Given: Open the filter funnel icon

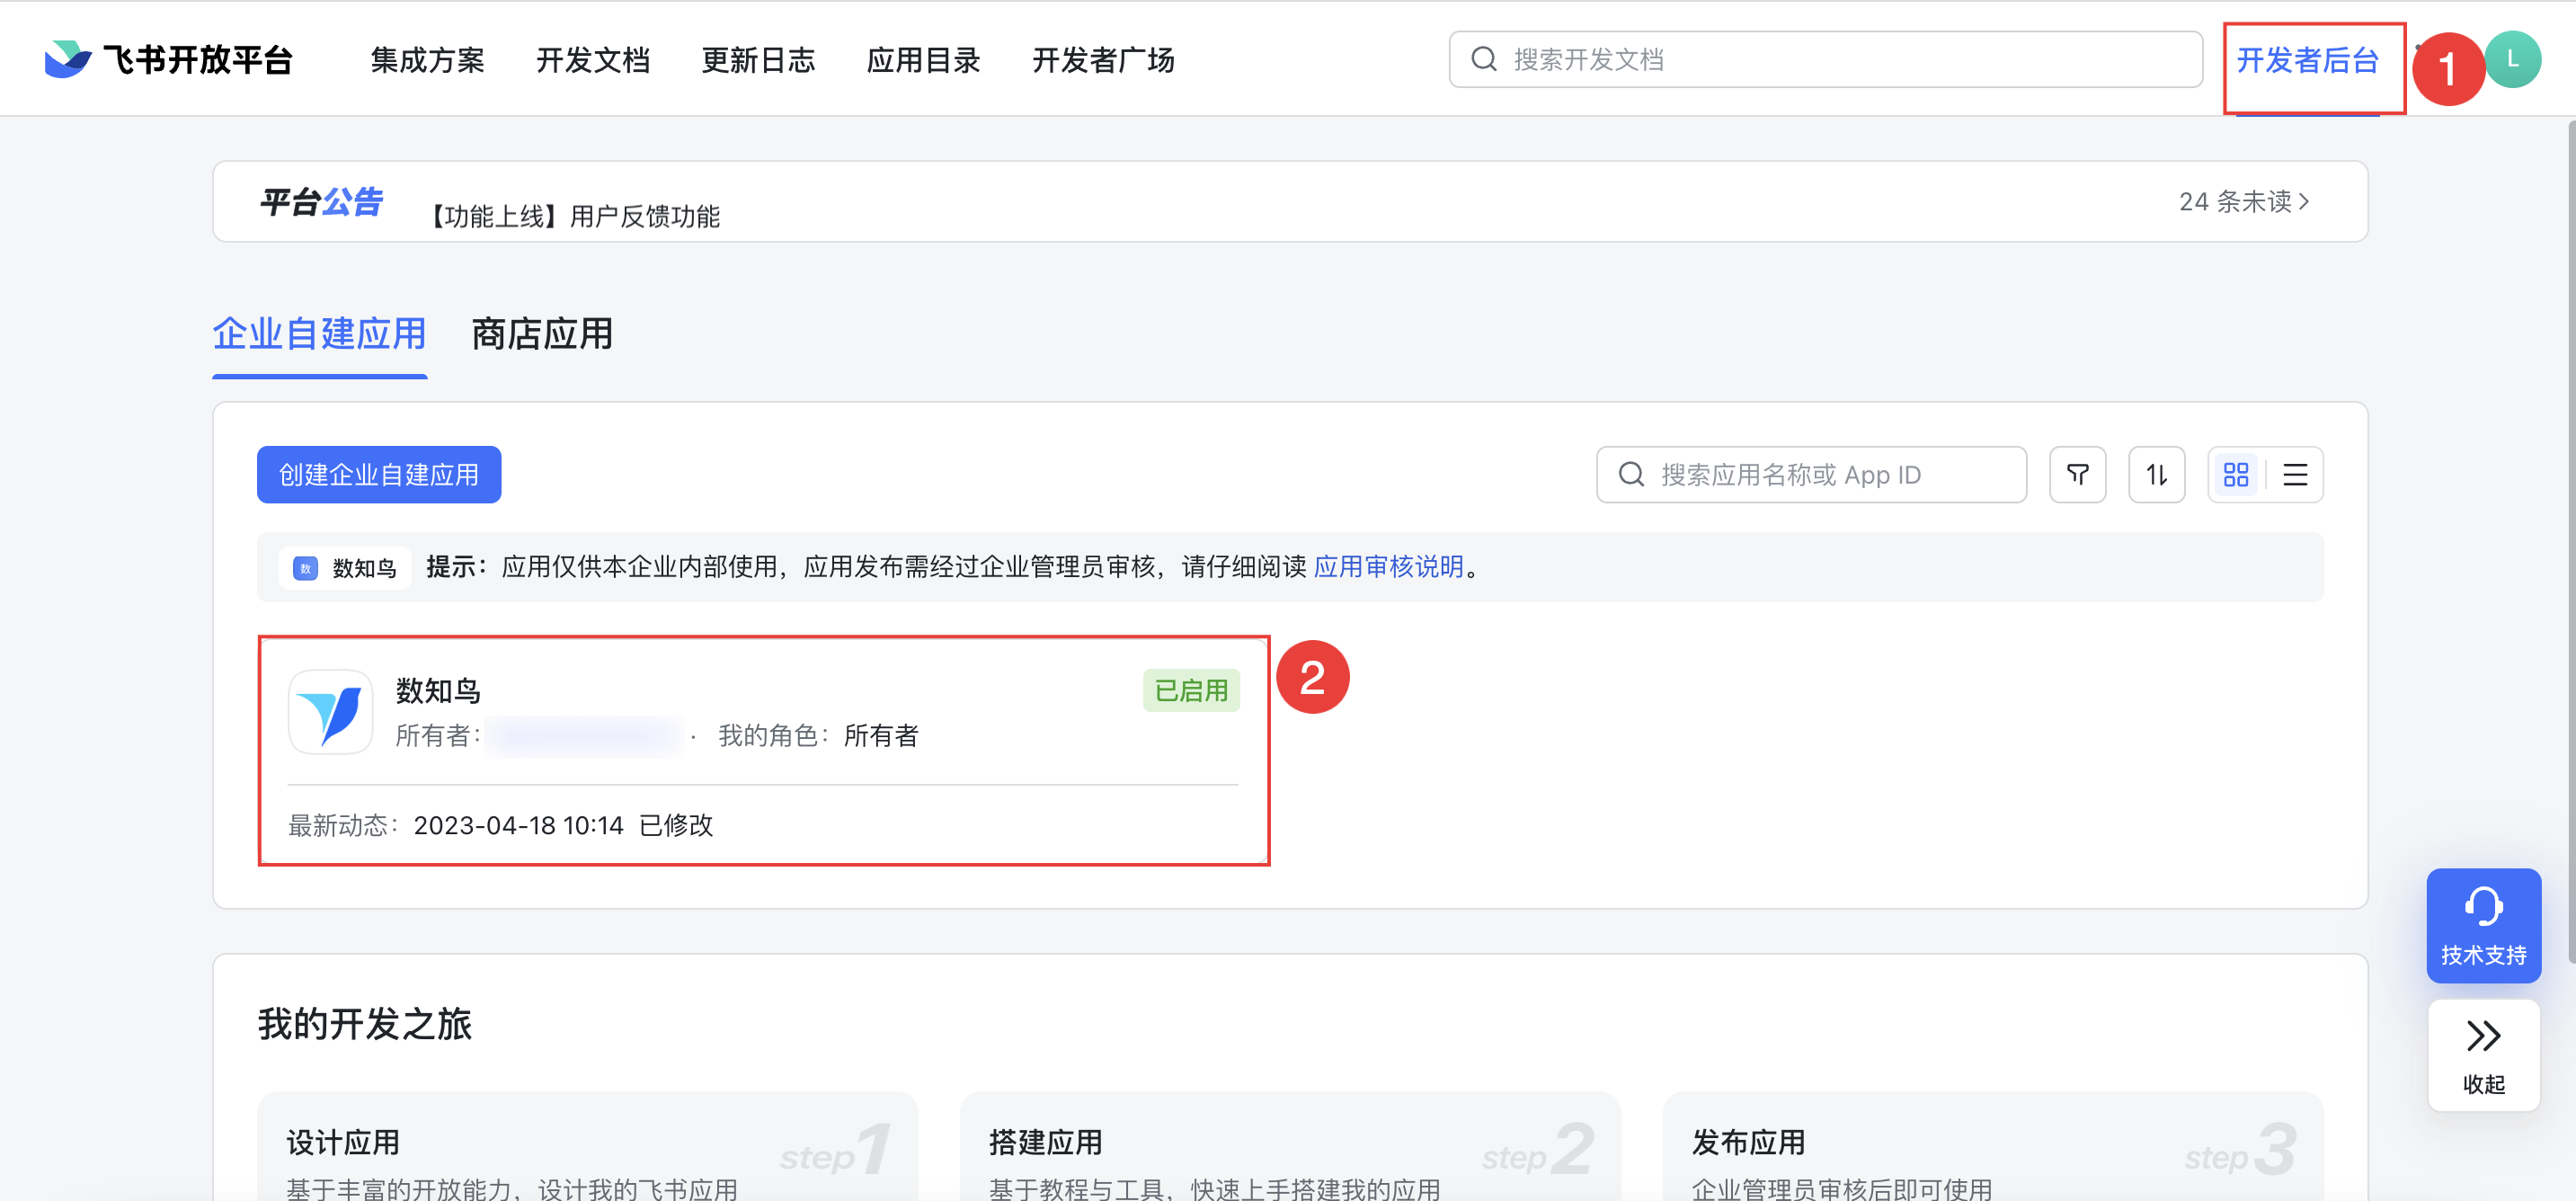Looking at the screenshot, I should coord(2077,474).
